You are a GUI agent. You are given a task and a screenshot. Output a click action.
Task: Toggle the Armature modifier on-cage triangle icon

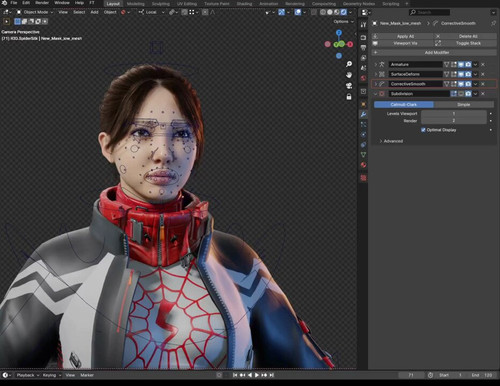(x=446, y=64)
